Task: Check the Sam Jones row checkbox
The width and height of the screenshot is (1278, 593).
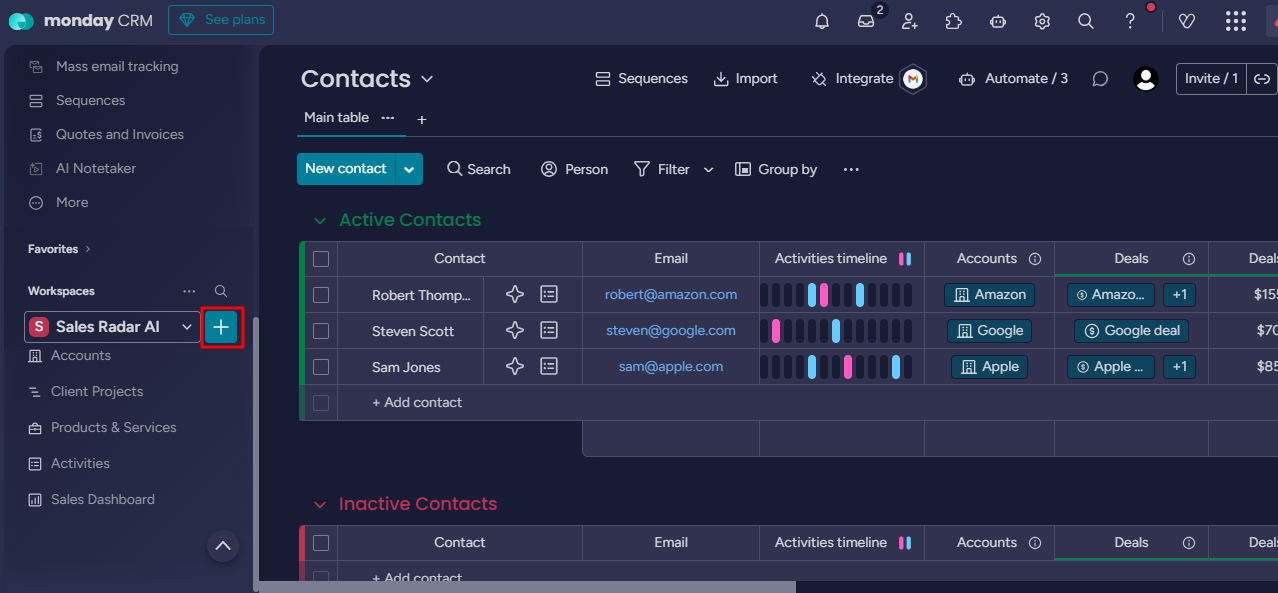Action: pos(321,367)
